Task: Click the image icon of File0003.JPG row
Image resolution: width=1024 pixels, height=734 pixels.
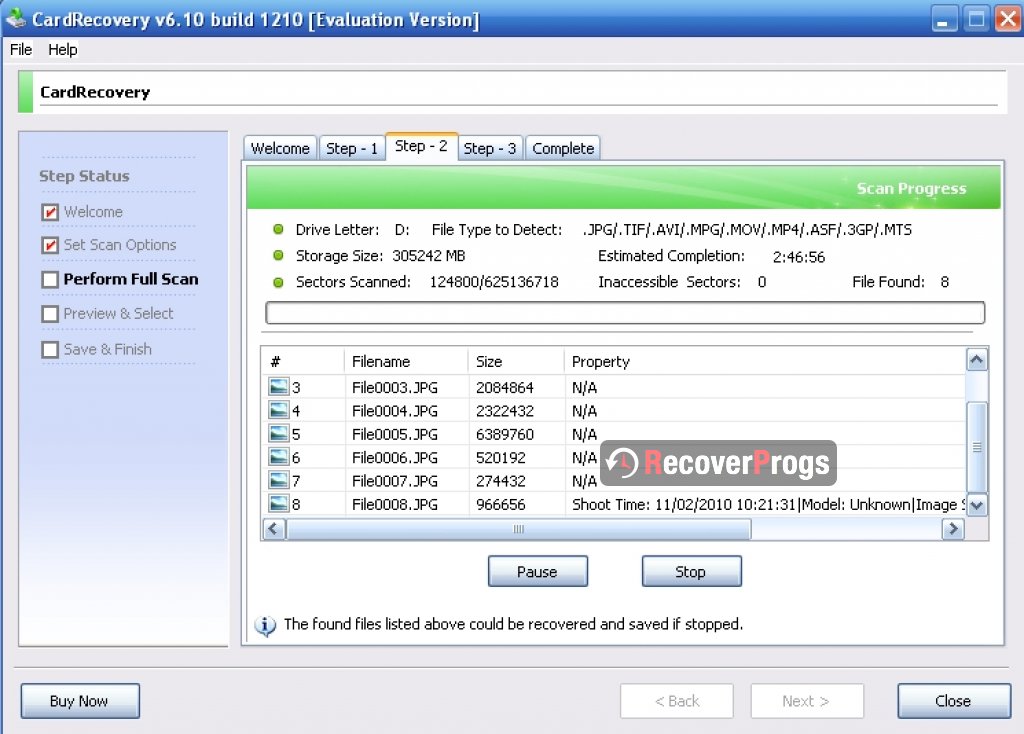Action: pyautogui.click(x=278, y=387)
